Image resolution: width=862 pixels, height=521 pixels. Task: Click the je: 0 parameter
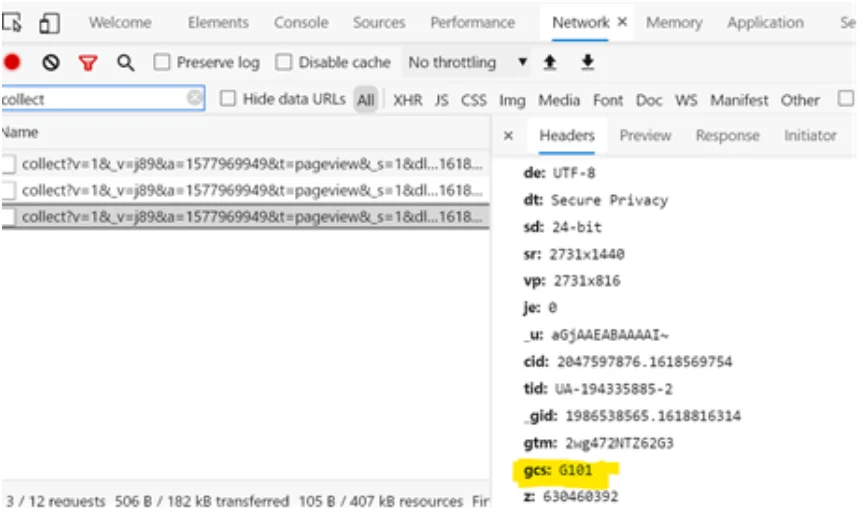(540, 308)
